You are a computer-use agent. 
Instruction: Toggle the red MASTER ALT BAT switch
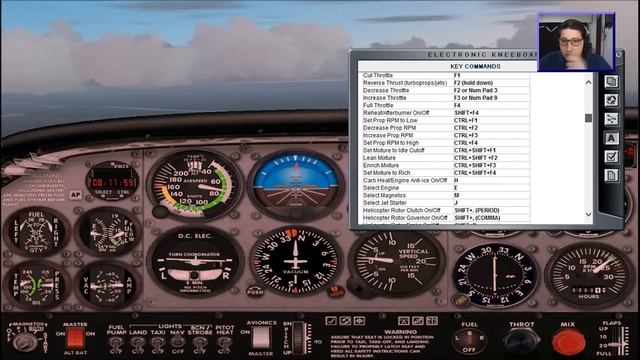click(x=75, y=338)
